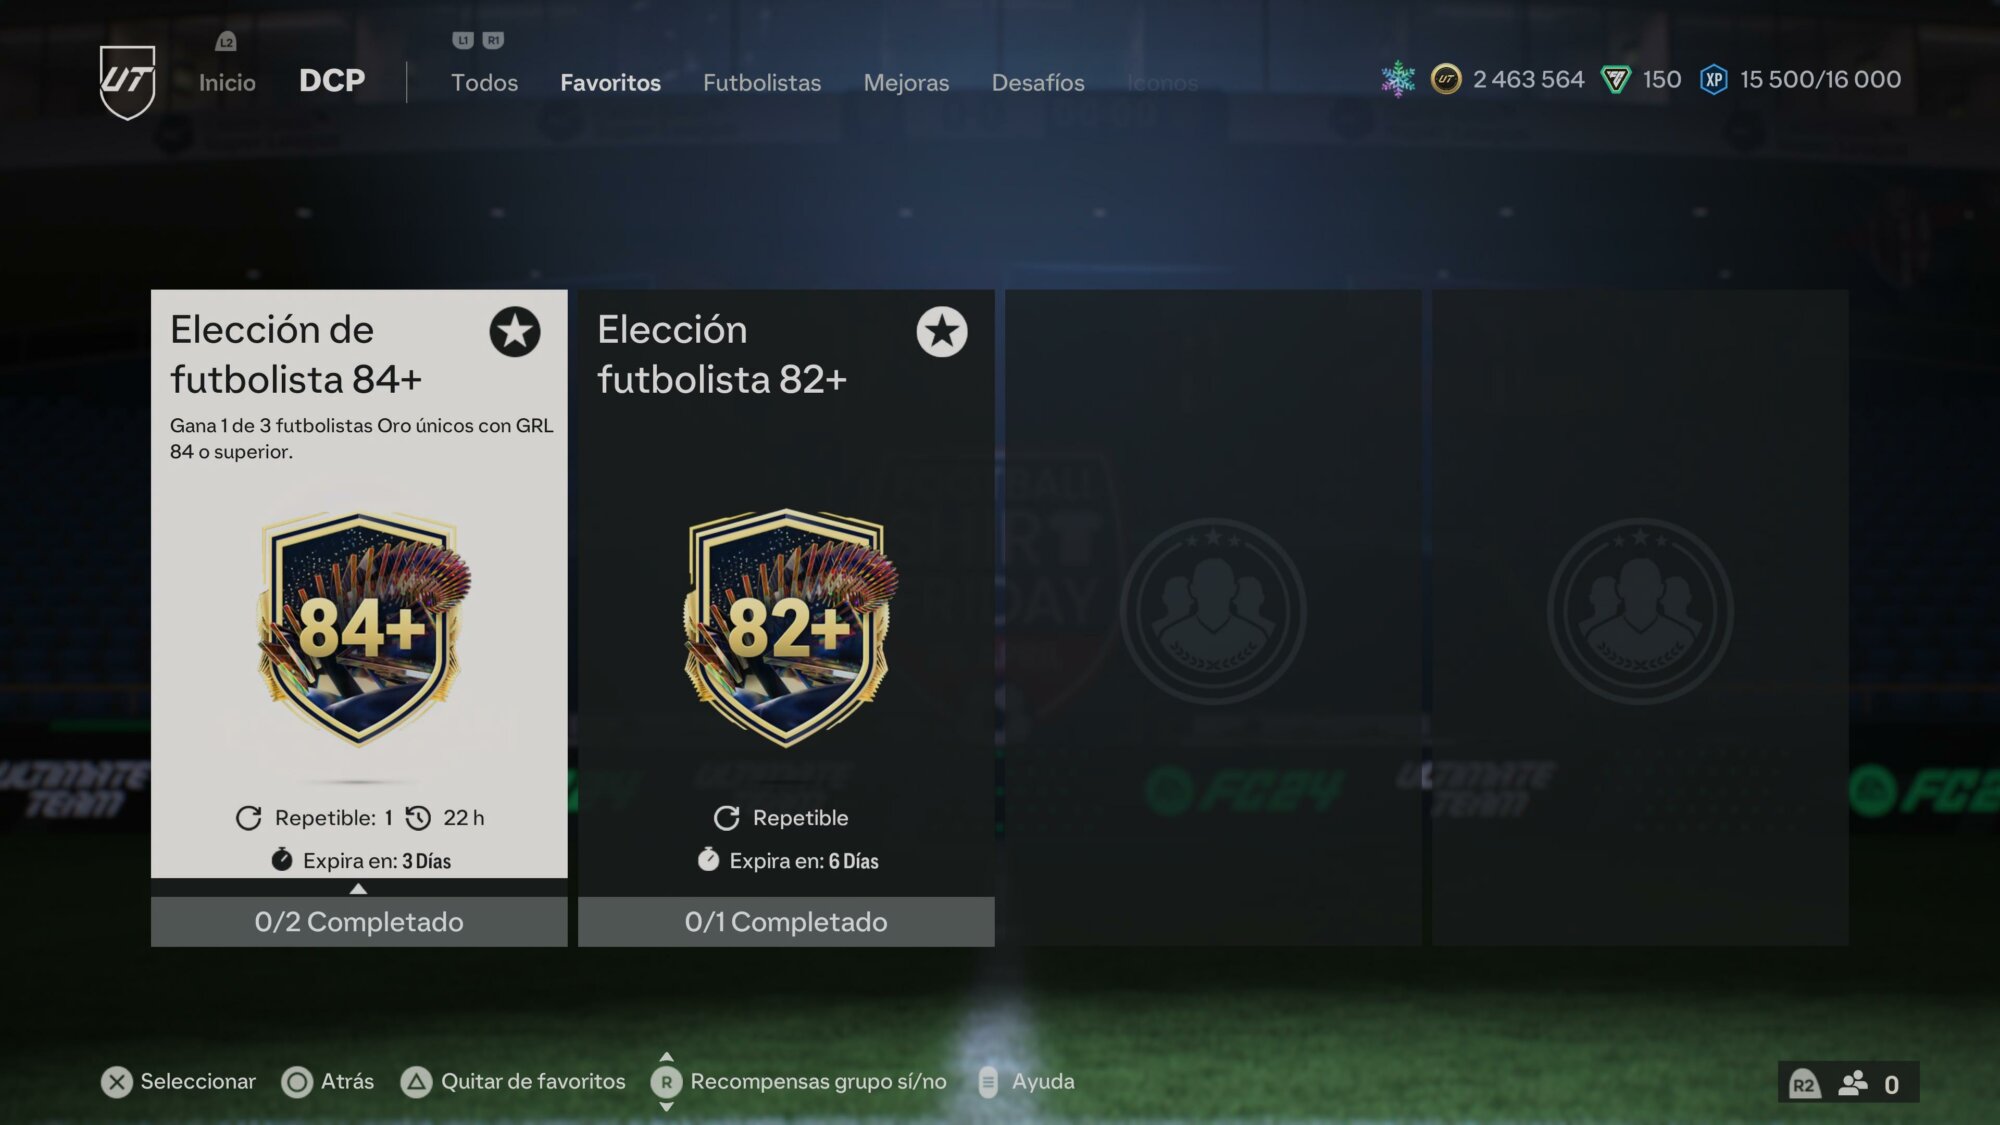This screenshot has width=2000, height=1125.
Task: Click the Ultimate Team shield logo
Action: coord(127,82)
